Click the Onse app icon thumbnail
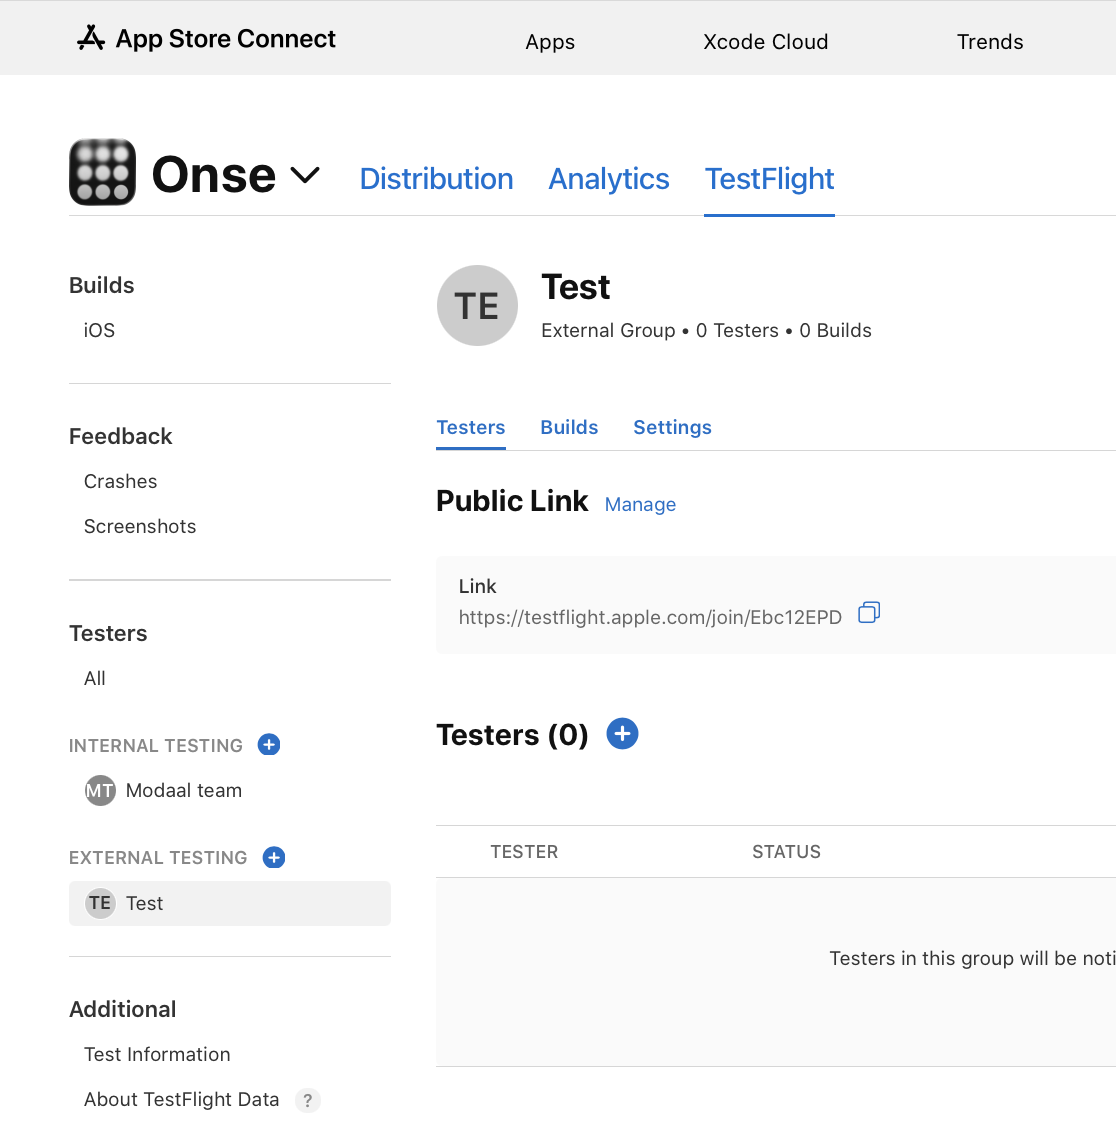Viewport: 1116px width, 1130px height. [102, 172]
